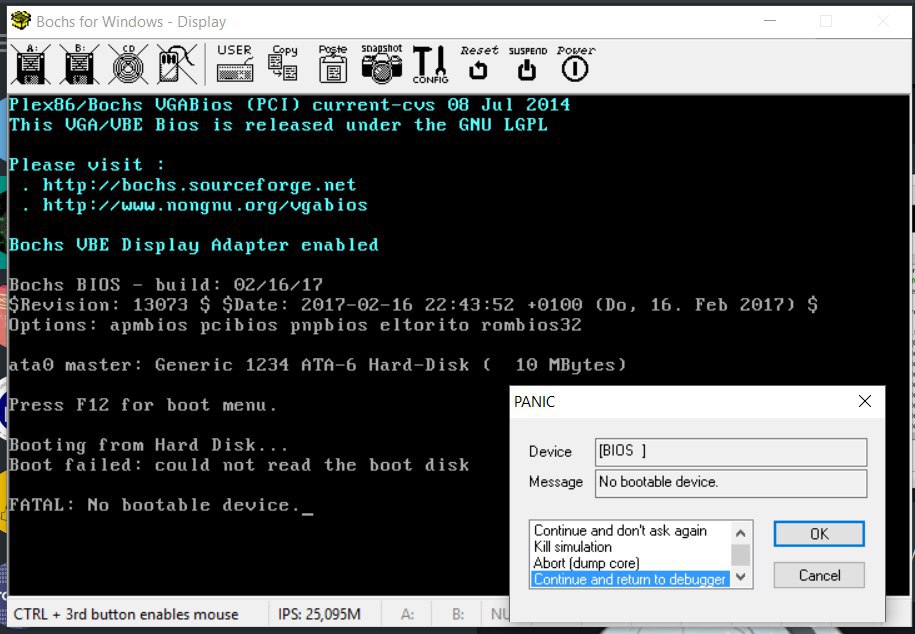Click "CTRL + 3rd button enables mouse" text

tap(126, 614)
